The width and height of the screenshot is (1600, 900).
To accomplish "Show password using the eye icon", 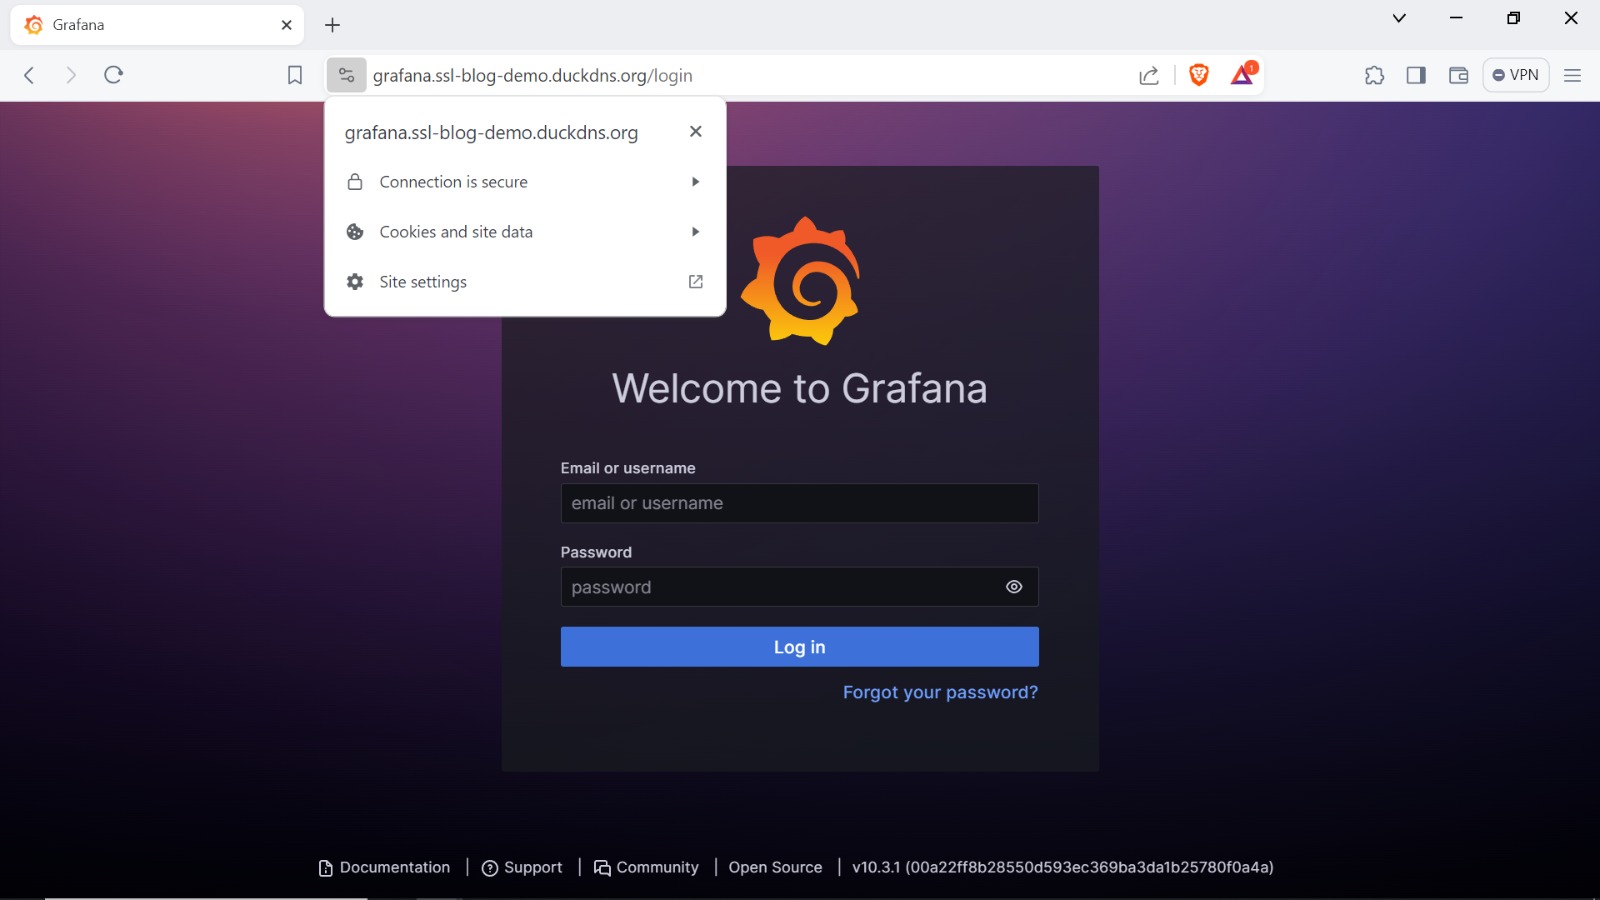I will (x=1014, y=587).
